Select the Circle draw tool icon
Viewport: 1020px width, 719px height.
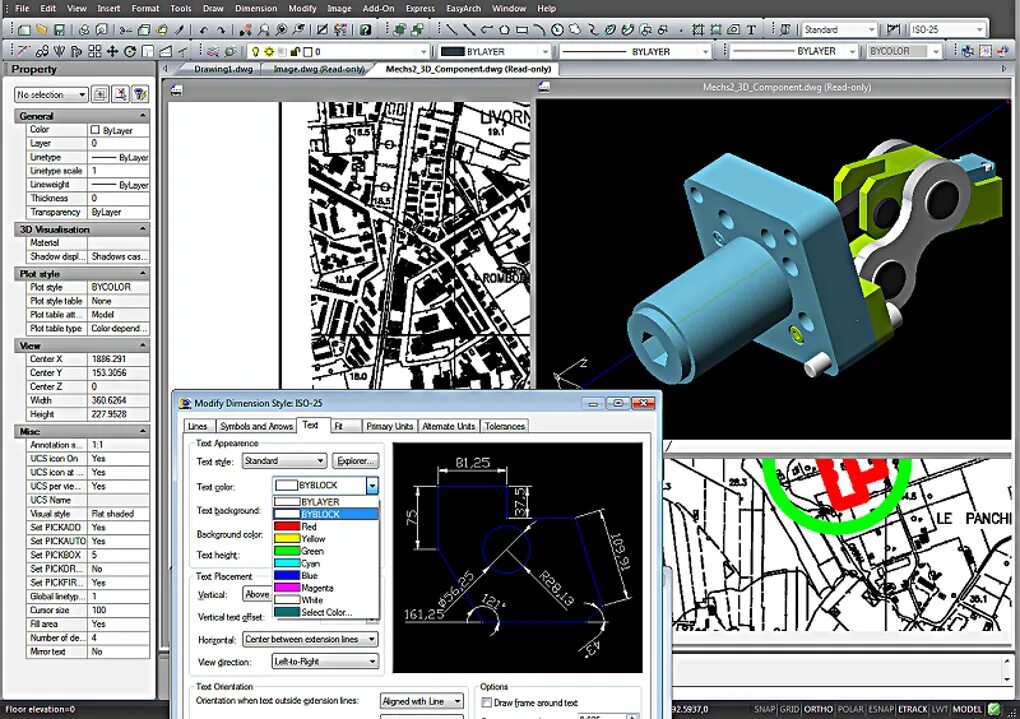(557, 30)
